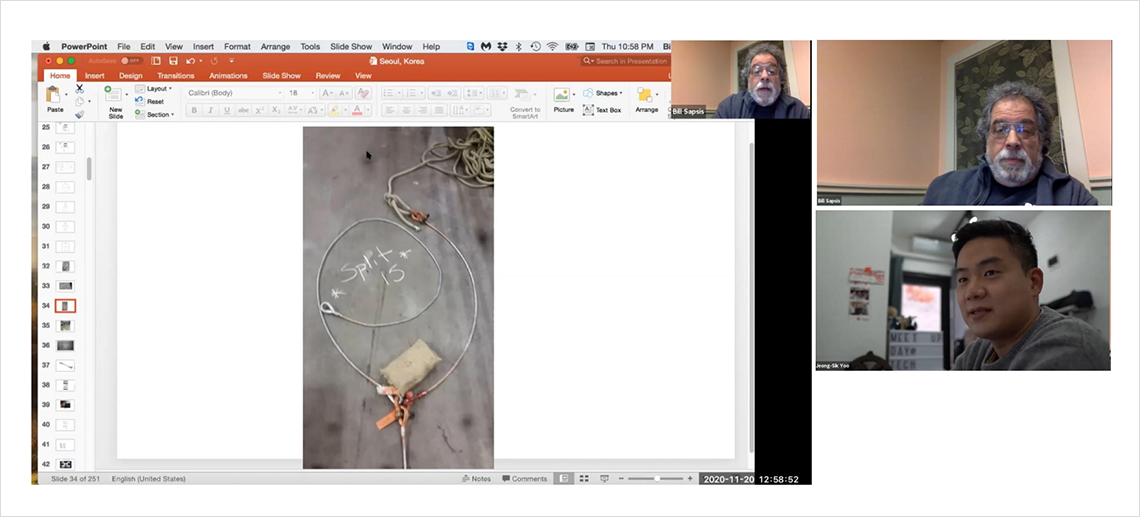
Task: Click the Align Right icon
Action: click(x=422, y=110)
